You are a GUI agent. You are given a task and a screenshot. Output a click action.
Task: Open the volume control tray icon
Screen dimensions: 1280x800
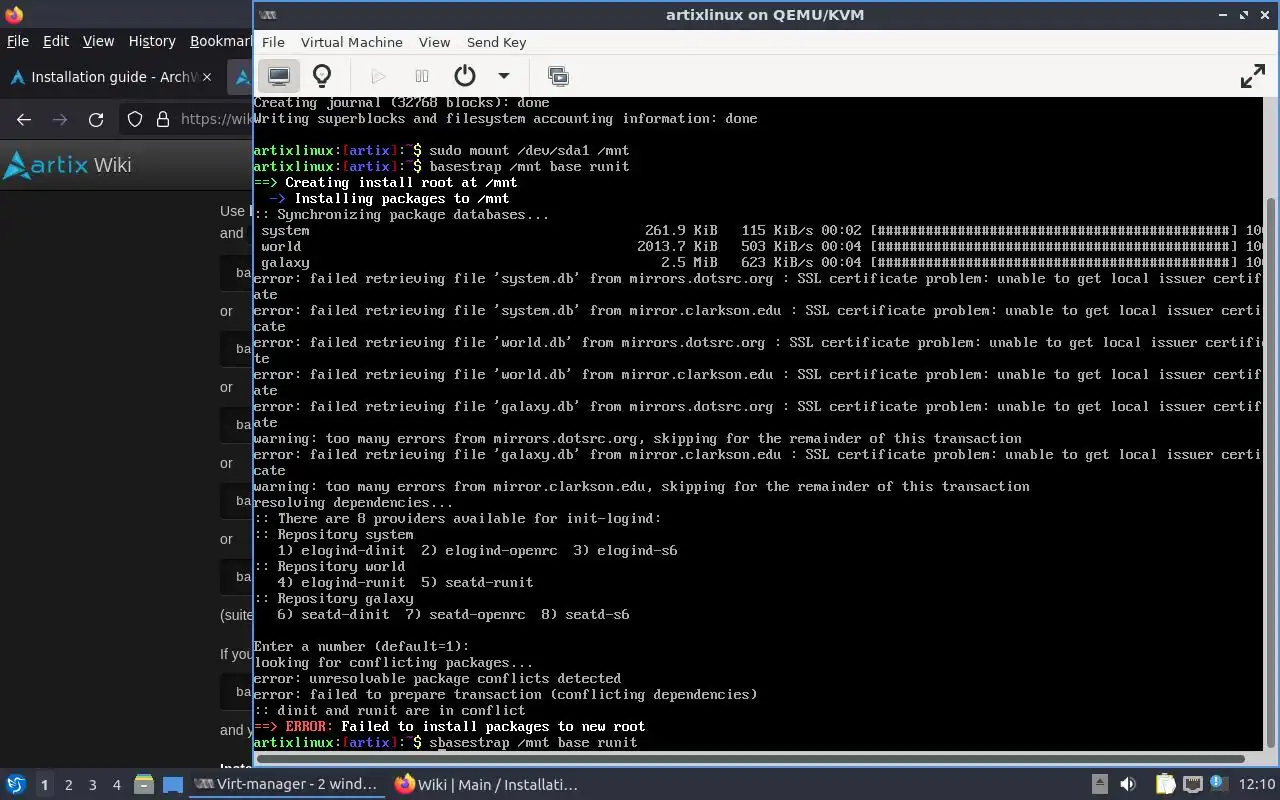[1128, 784]
